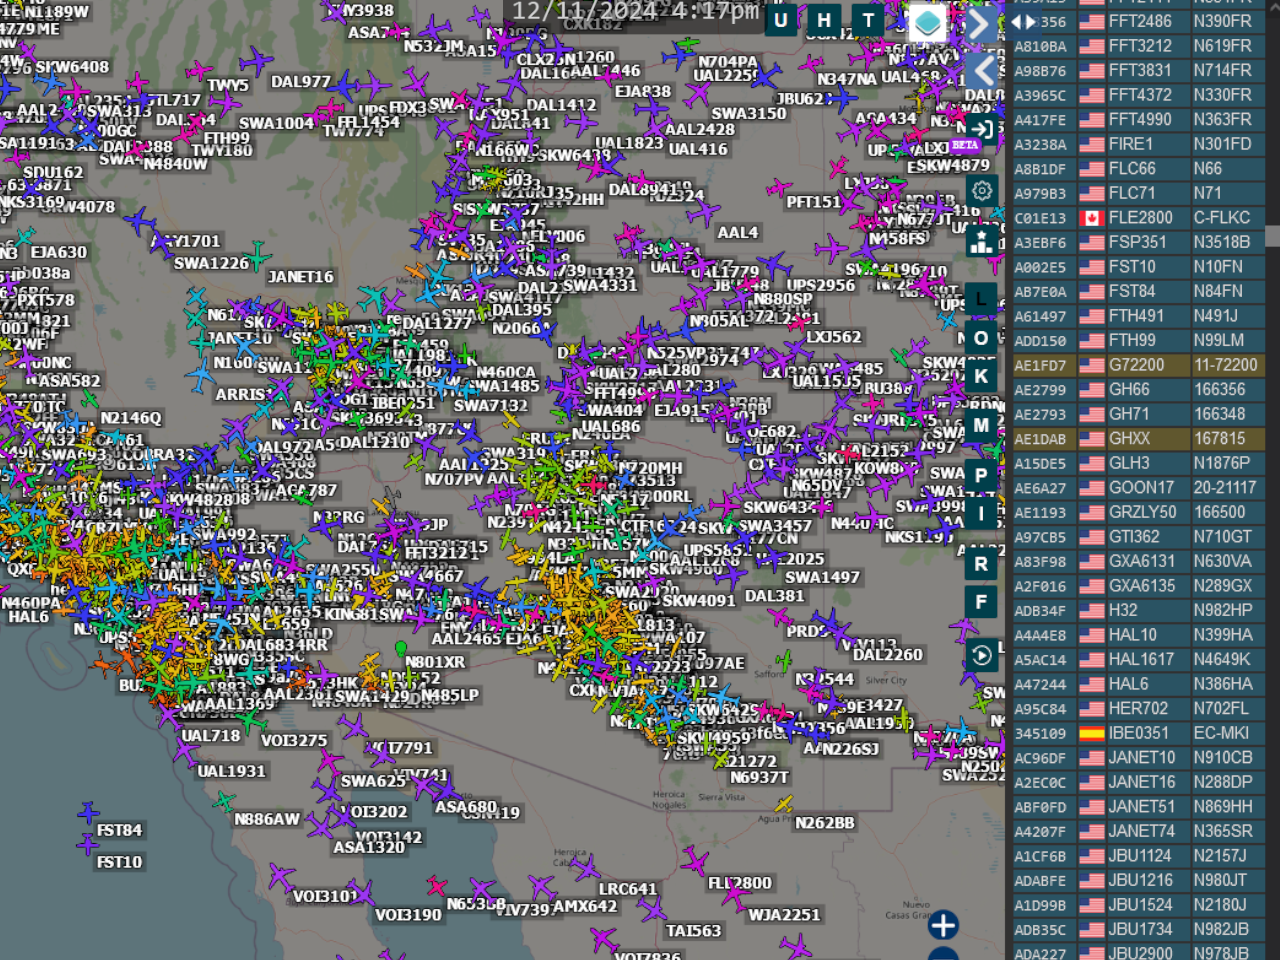This screenshot has height=960, width=1280.
Task: Click hex code A3EBF6 in the list
Action: [1040, 242]
